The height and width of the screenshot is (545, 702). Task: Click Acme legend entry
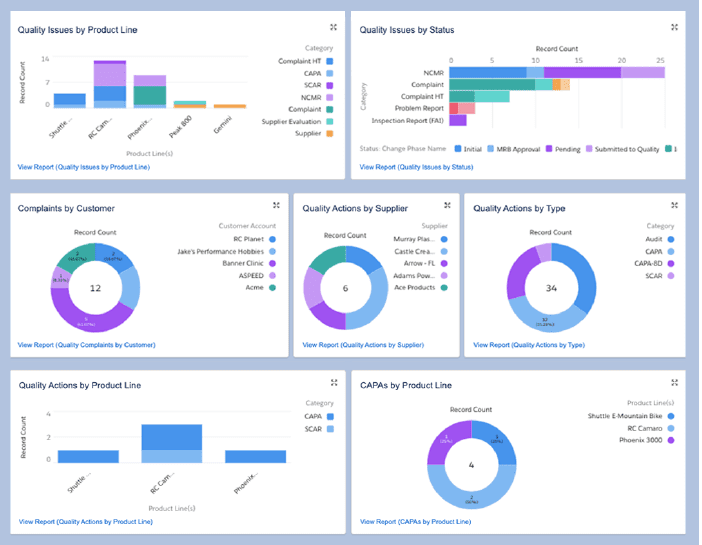(x=261, y=288)
